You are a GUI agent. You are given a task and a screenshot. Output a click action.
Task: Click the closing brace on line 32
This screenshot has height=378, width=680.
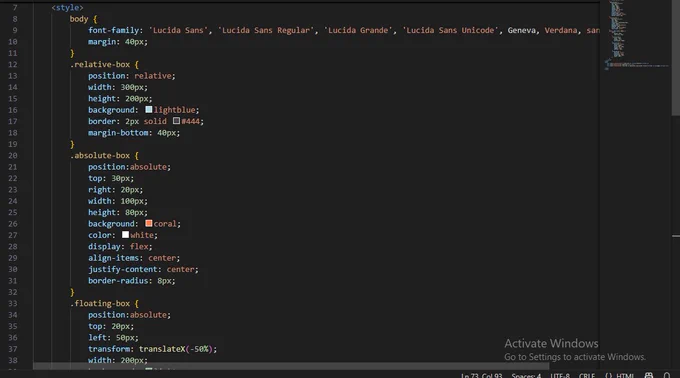pyautogui.click(x=72, y=292)
